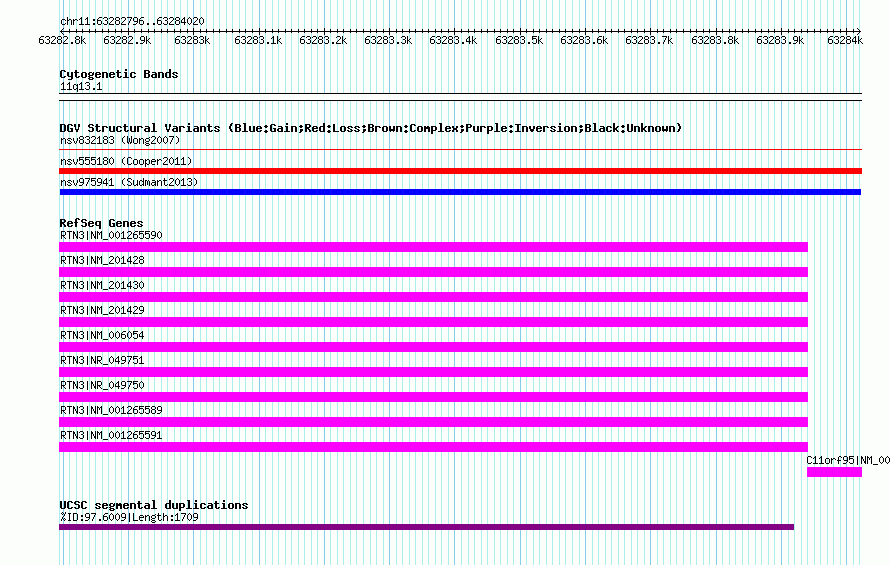This screenshot has width=890, height=565.
Task: Select the 63283.6k ruler tick label
Action: point(584,40)
